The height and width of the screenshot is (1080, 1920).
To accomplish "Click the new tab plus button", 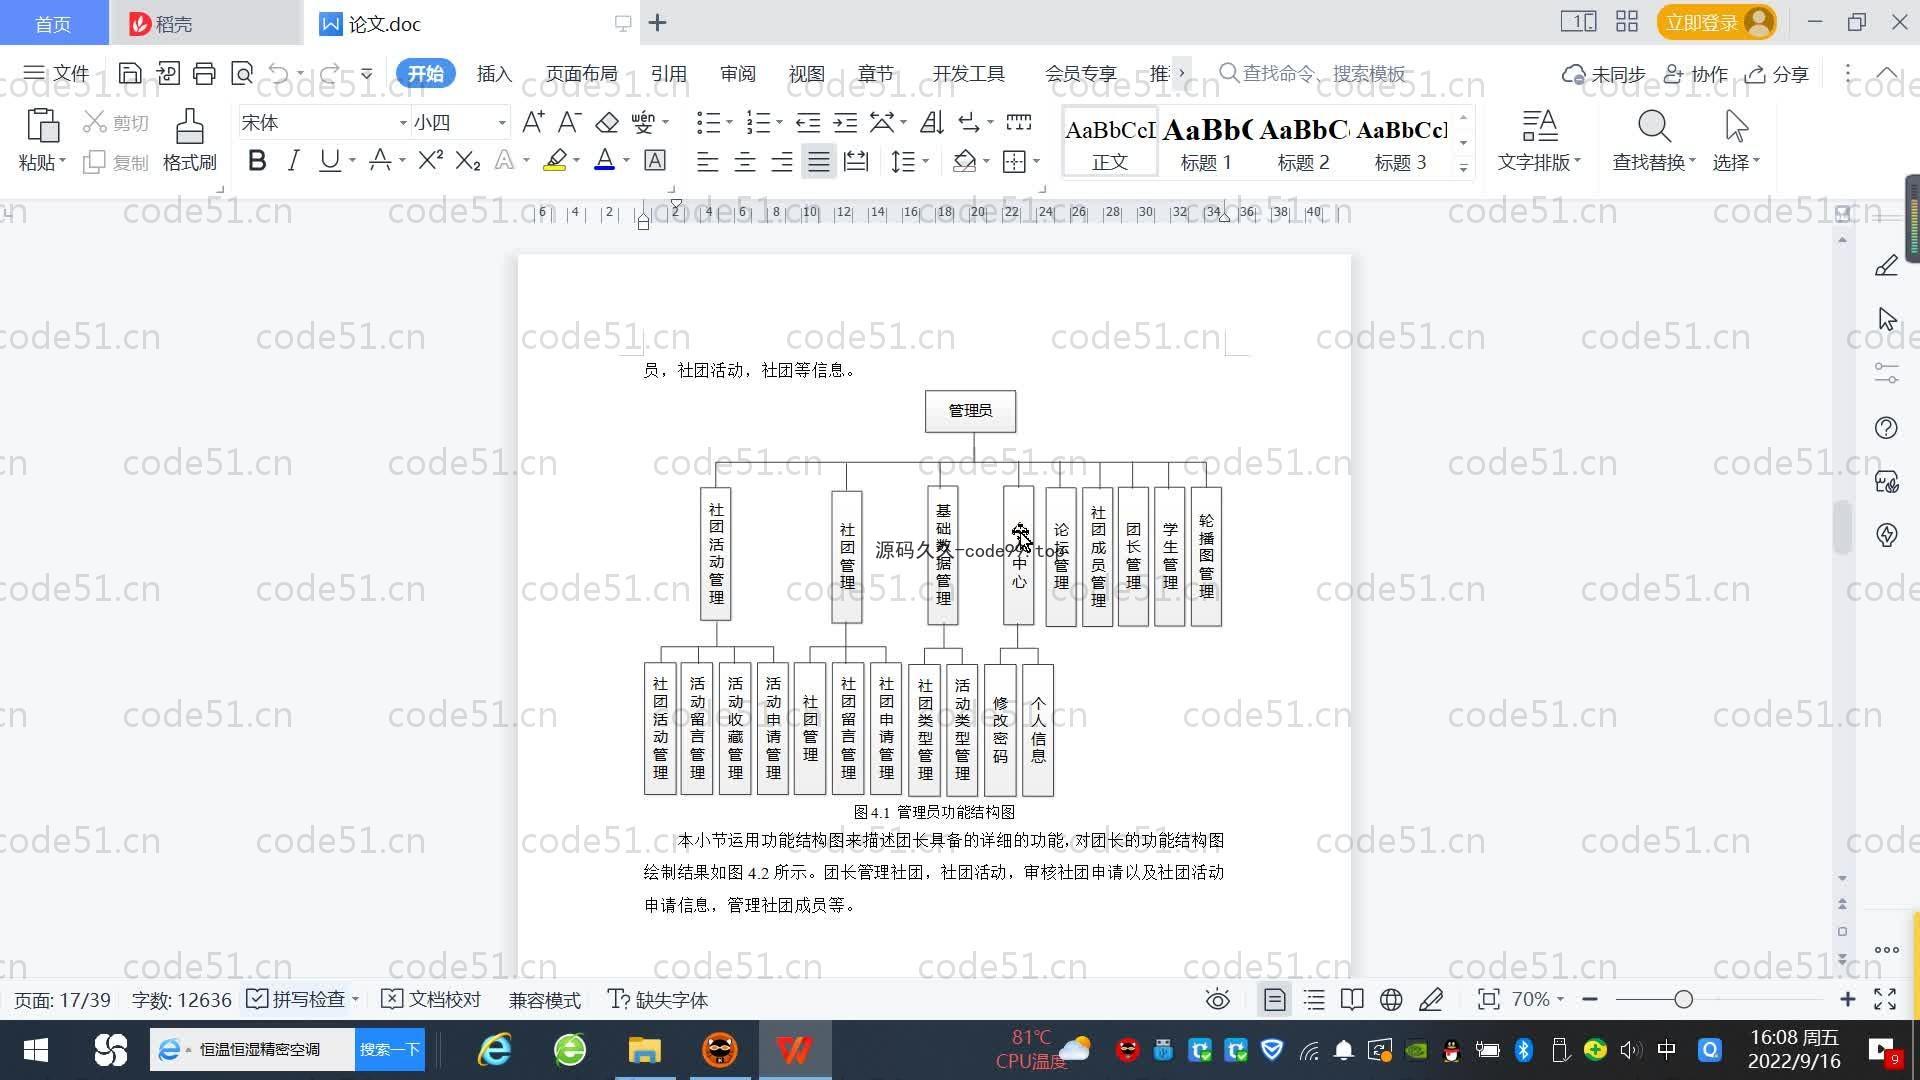I will coord(657,23).
